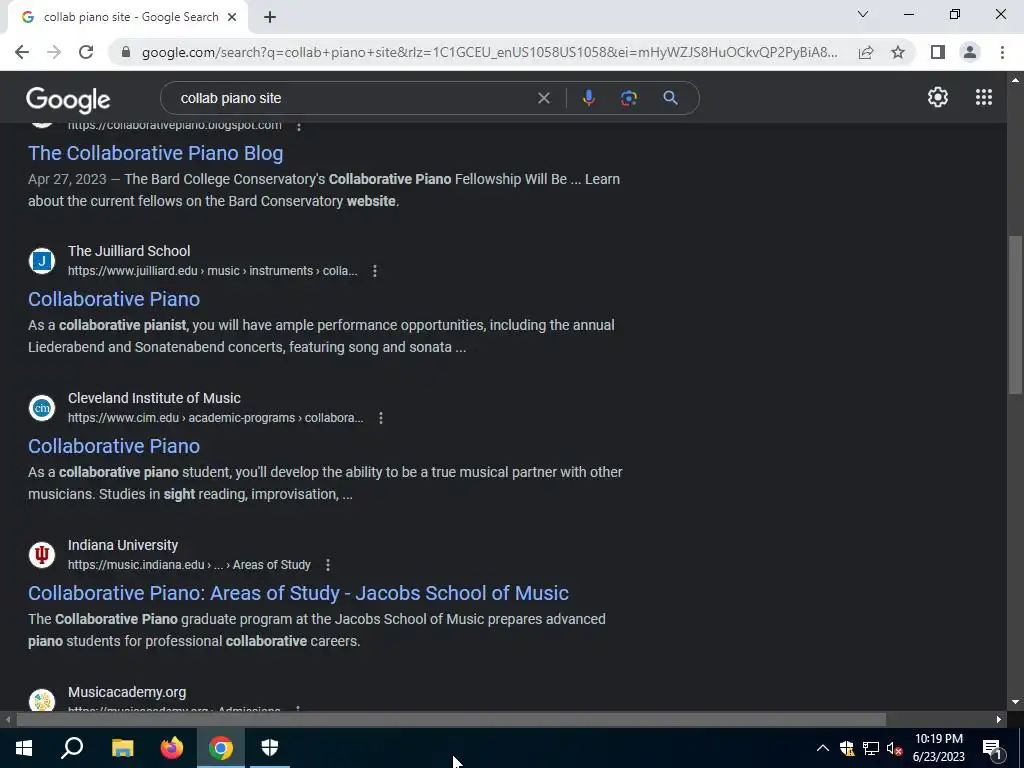This screenshot has width=1024, height=768.
Task: Open more options for blogspot result
Action: tap(298, 126)
